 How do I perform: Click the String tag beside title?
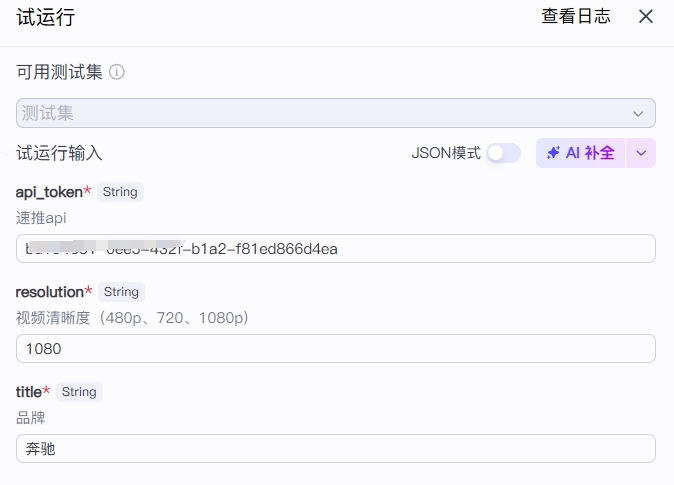point(79,392)
